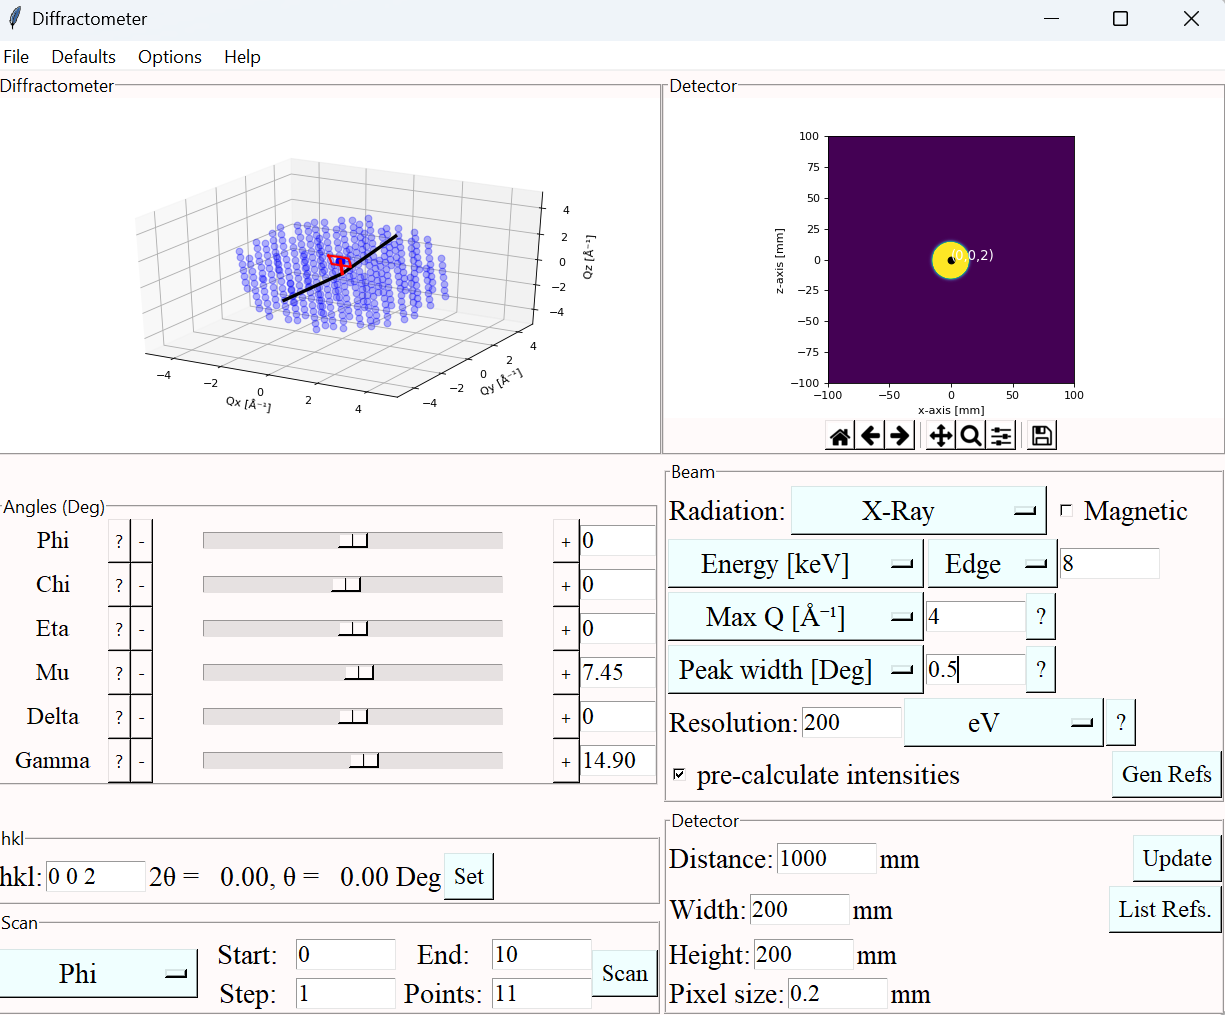Open the Options menu
Image resolution: width=1225 pixels, height=1015 pixels.
[x=169, y=57]
